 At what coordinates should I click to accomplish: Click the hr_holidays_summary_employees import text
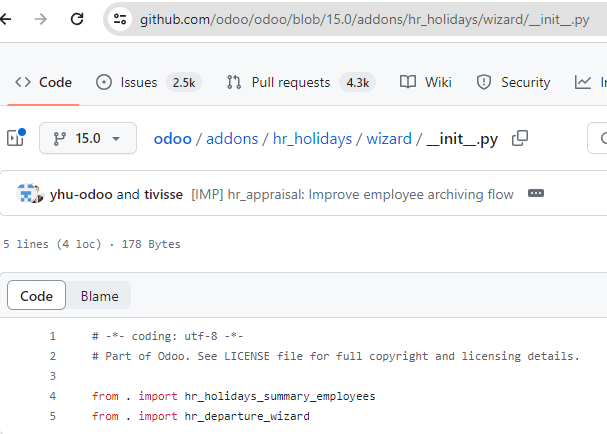click(280, 396)
